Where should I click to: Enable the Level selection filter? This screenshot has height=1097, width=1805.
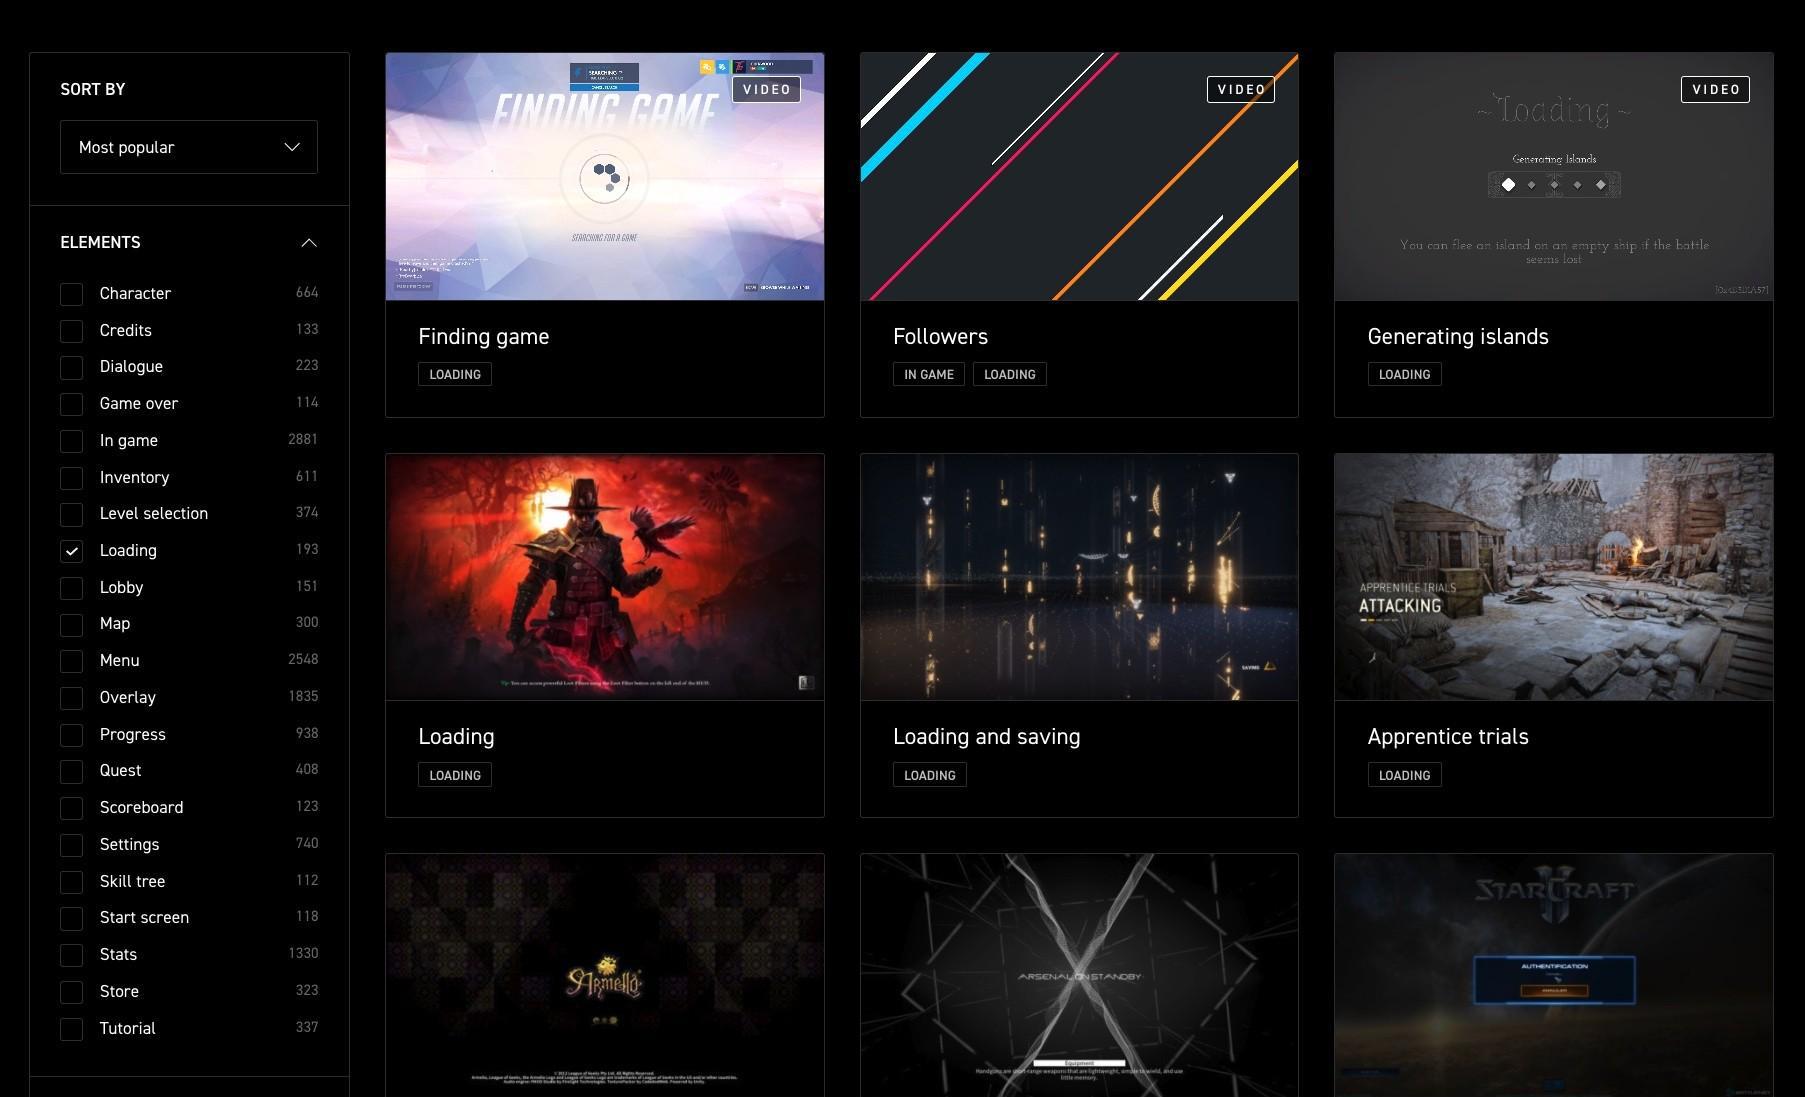71,514
